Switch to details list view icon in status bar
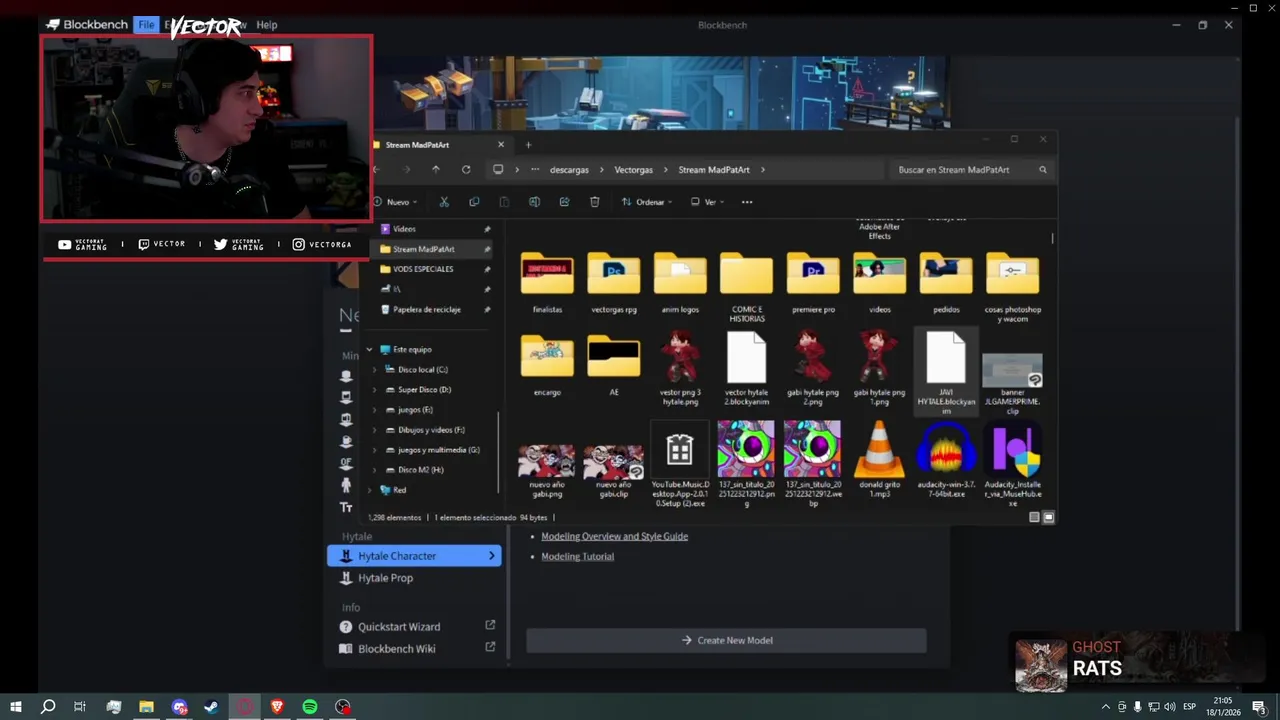The width and height of the screenshot is (1280, 720). [1034, 517]
